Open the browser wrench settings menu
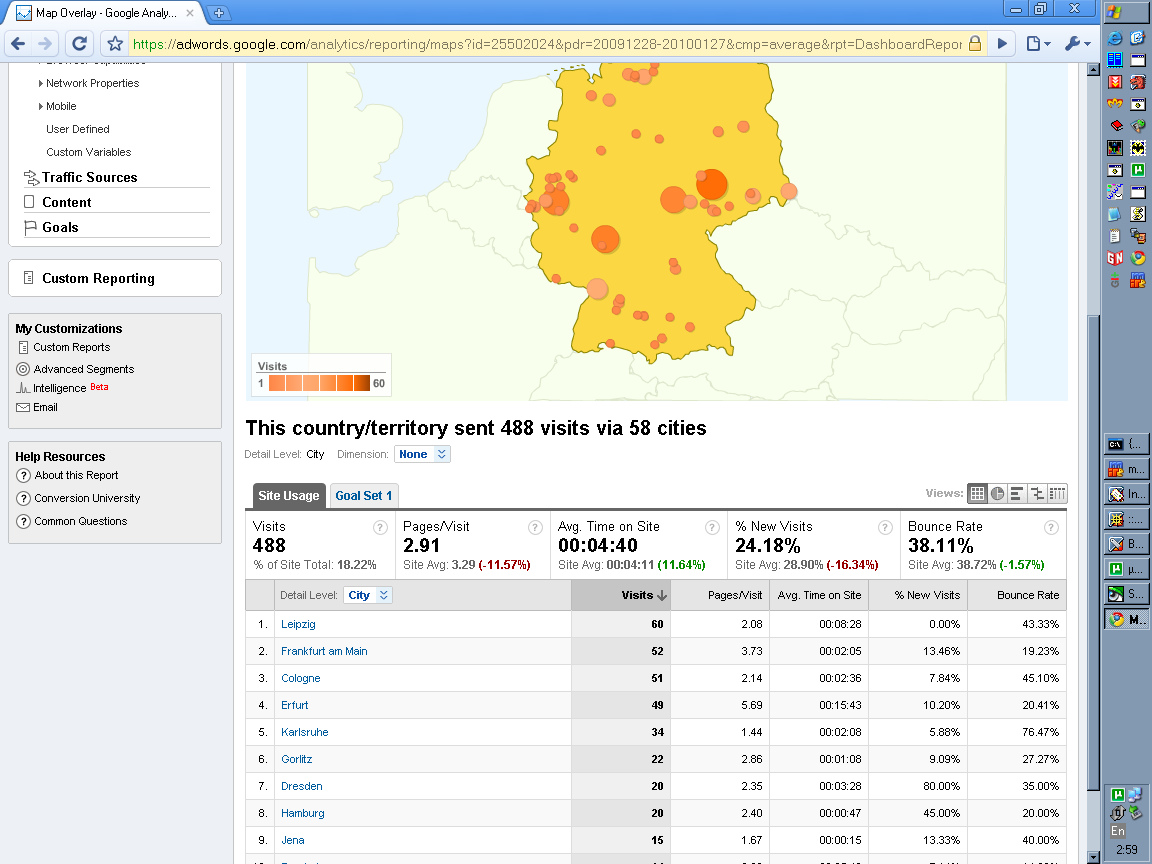 pos(1076,44)
